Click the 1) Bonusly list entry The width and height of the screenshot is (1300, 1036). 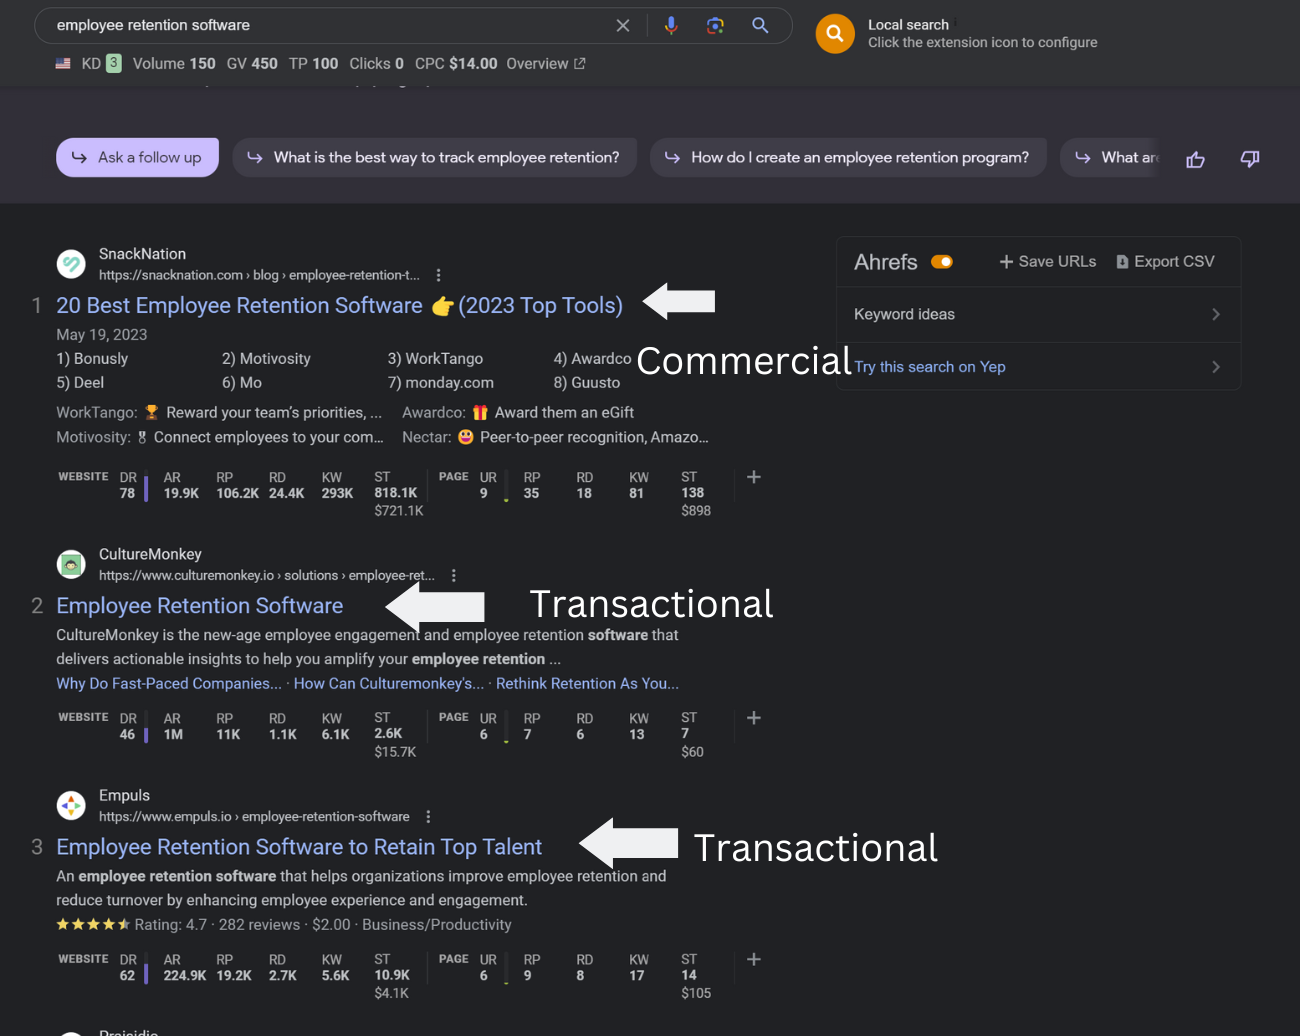pyautogui.click(x=92, y=358)
